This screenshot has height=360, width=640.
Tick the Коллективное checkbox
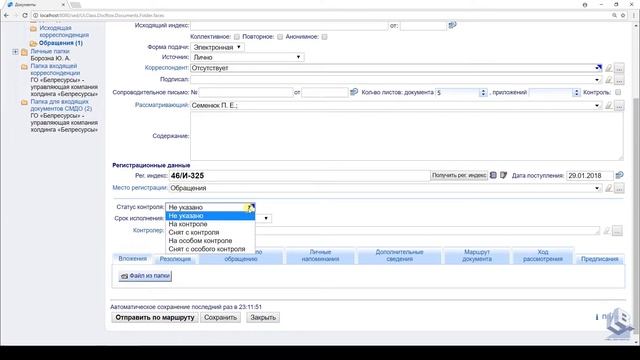237,37
